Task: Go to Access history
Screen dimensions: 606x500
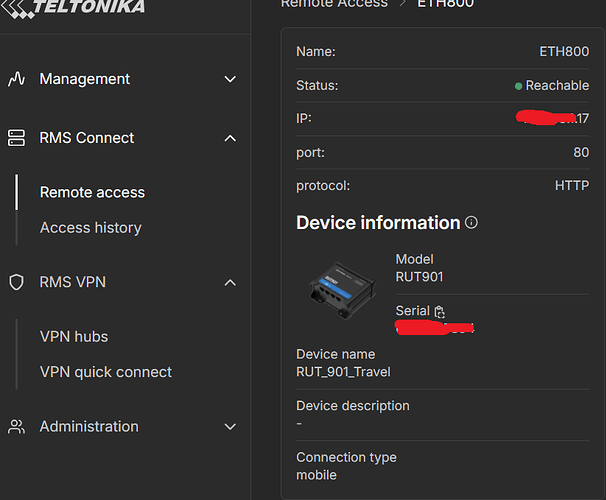Action: pyautogui.click(x=90, y=228)
